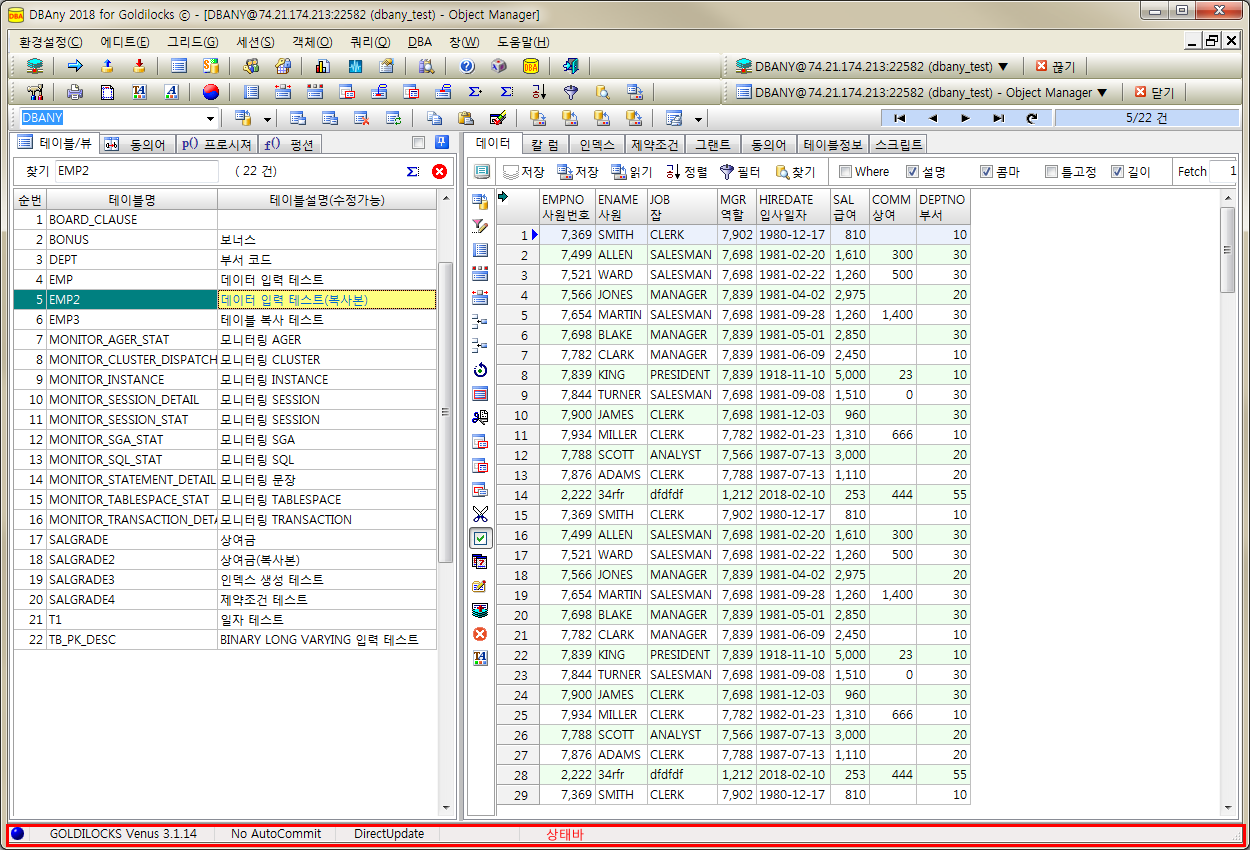Image resolution: width=1250 pixels, height=850 pixels.
Task: Open the 프로시져 tab in the left panel
Action: pyautogui.click(x=215, y=144)
